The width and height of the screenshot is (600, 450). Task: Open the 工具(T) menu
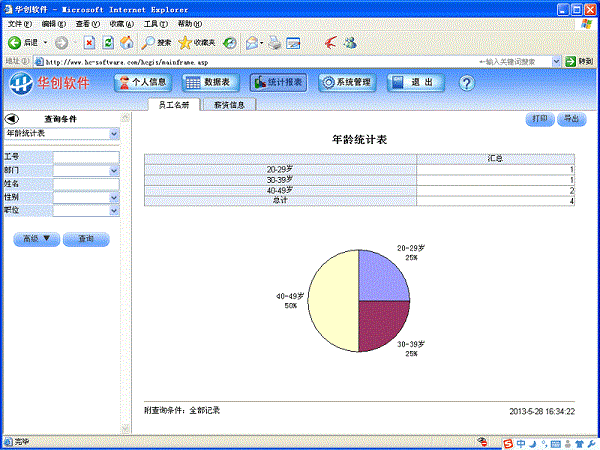pos(155,23)
